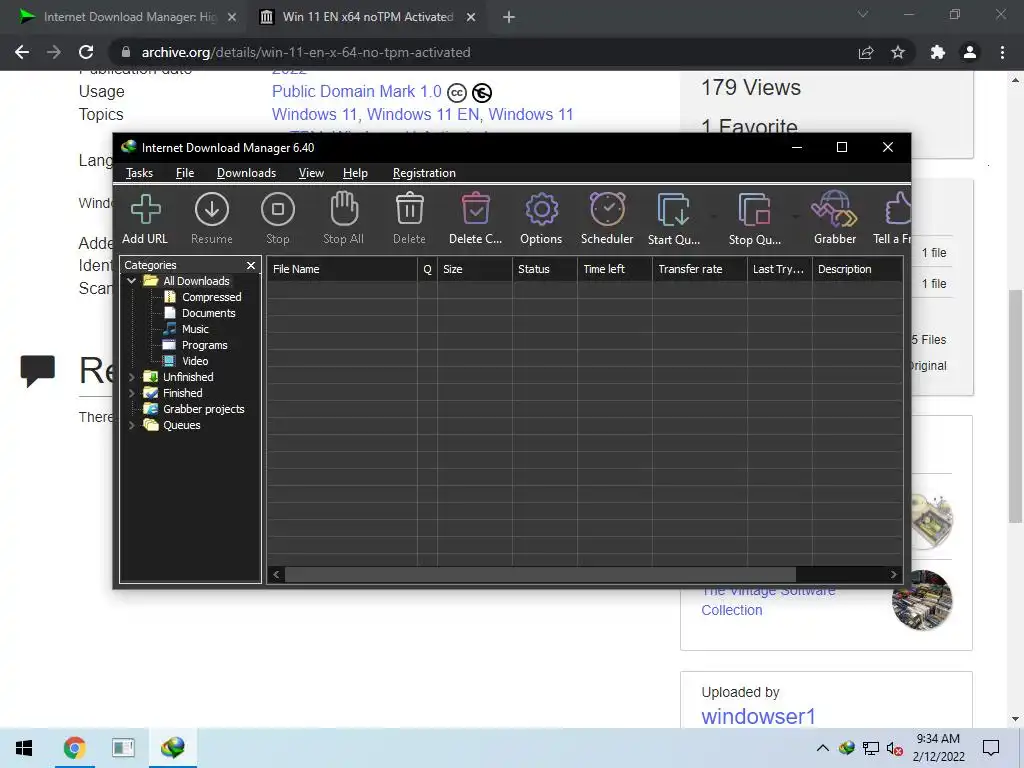Image resolution: width=1024 pixels, height=768 pixels.
Task: Expand the Unfinished tree node
Action: point(132,377)
